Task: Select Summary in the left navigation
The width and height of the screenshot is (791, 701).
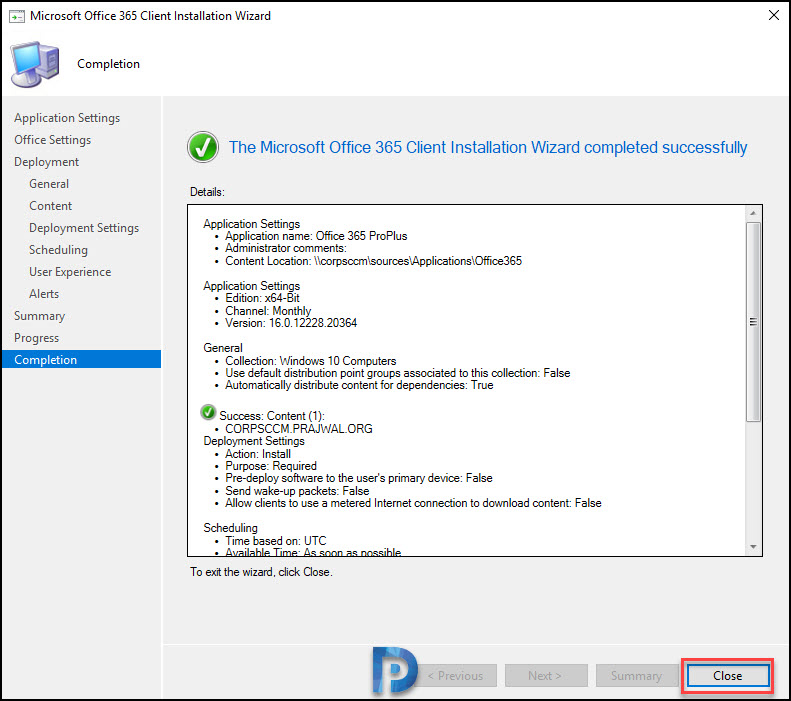Action: coord(39,316)
